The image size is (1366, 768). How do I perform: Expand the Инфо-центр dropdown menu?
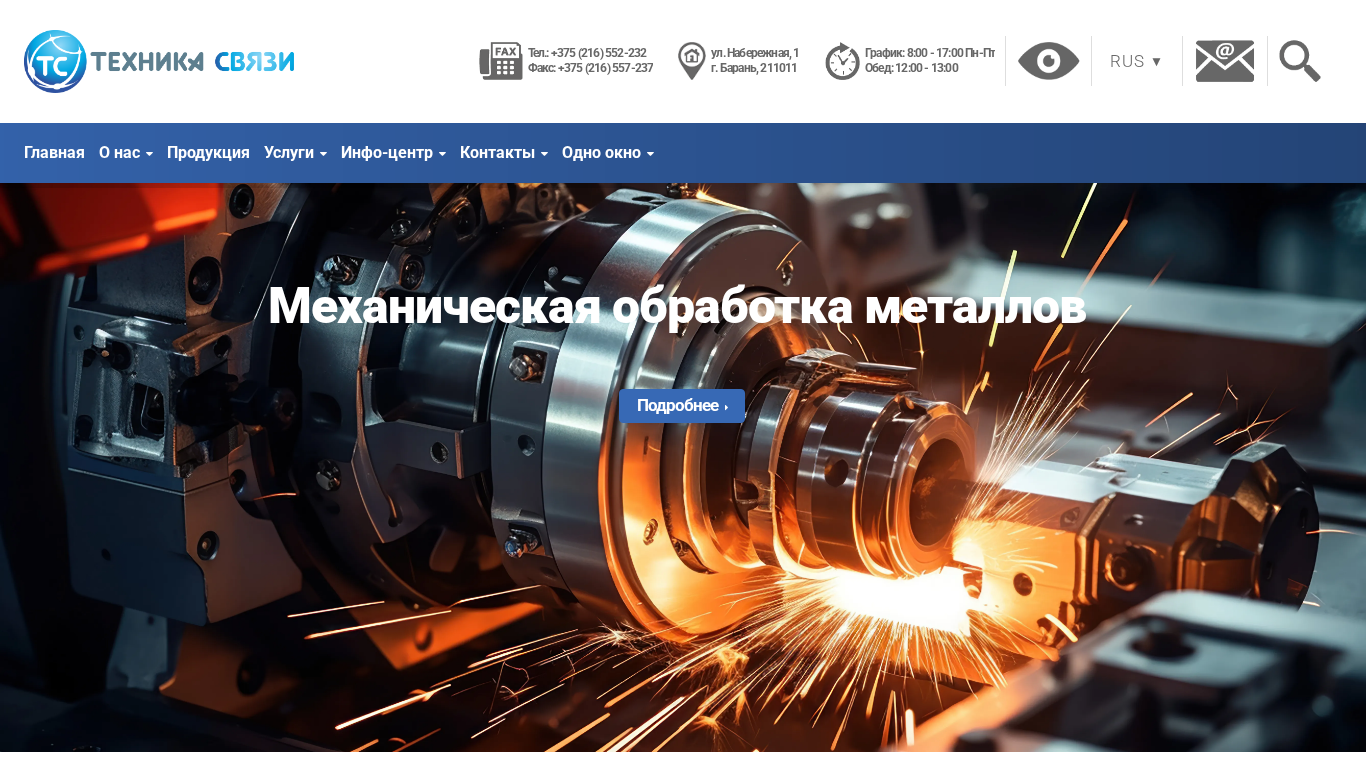coord(393,153)
